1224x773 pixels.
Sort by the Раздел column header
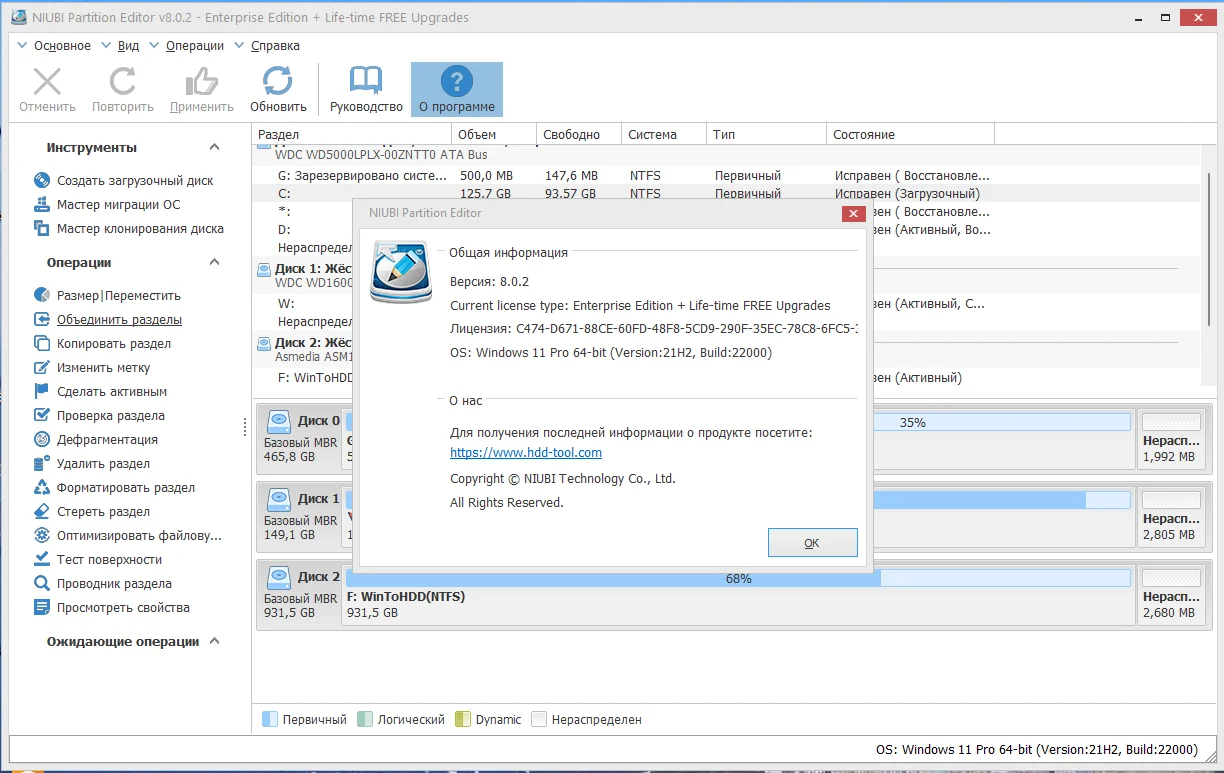point(351,134)
